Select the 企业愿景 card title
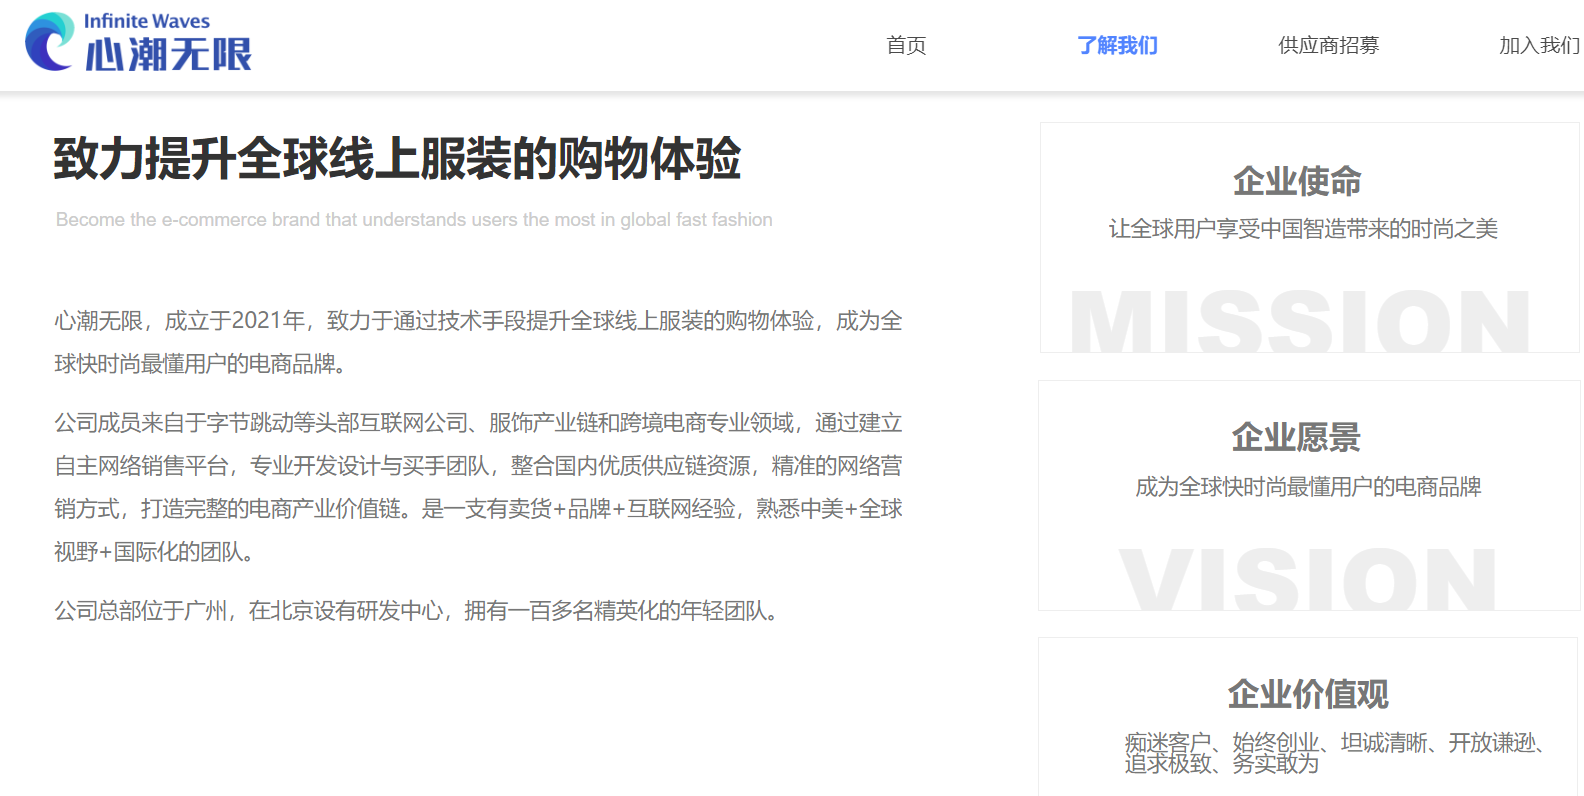The height and width of the screenshot is (796, 1584). point(1296,438)
